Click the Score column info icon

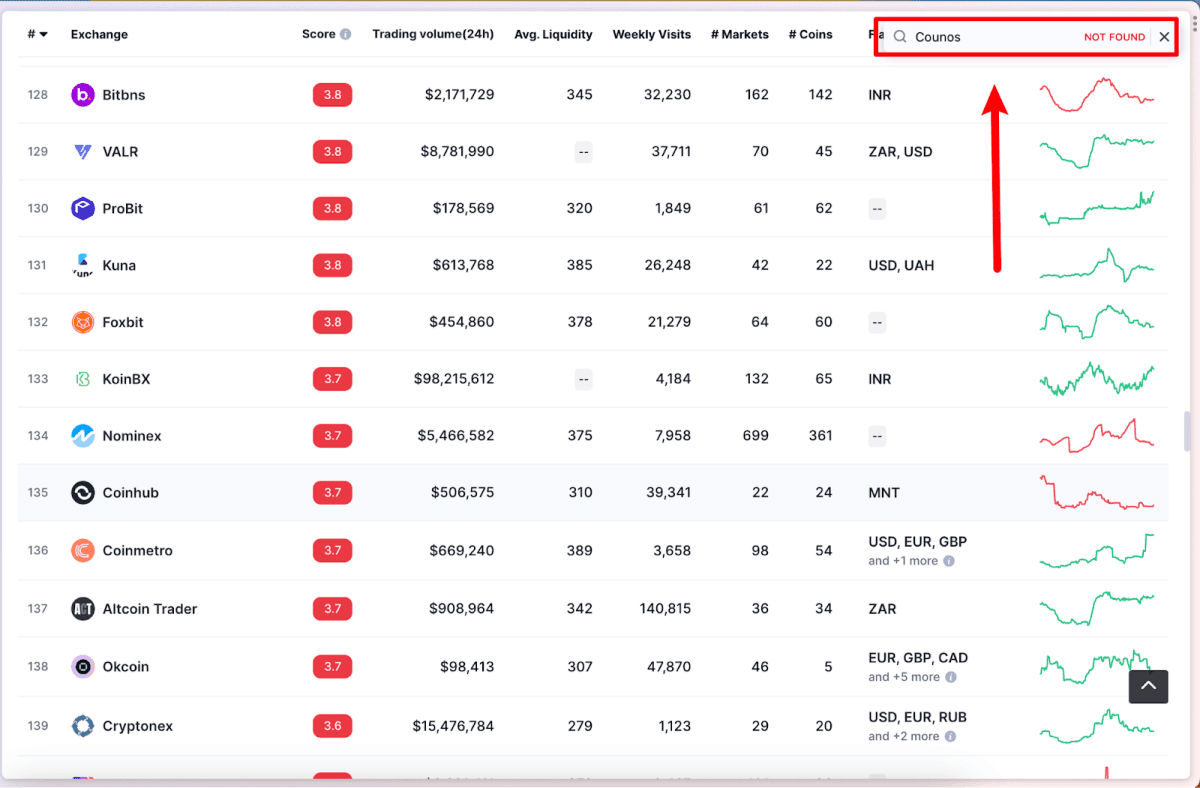coord(345,34)
